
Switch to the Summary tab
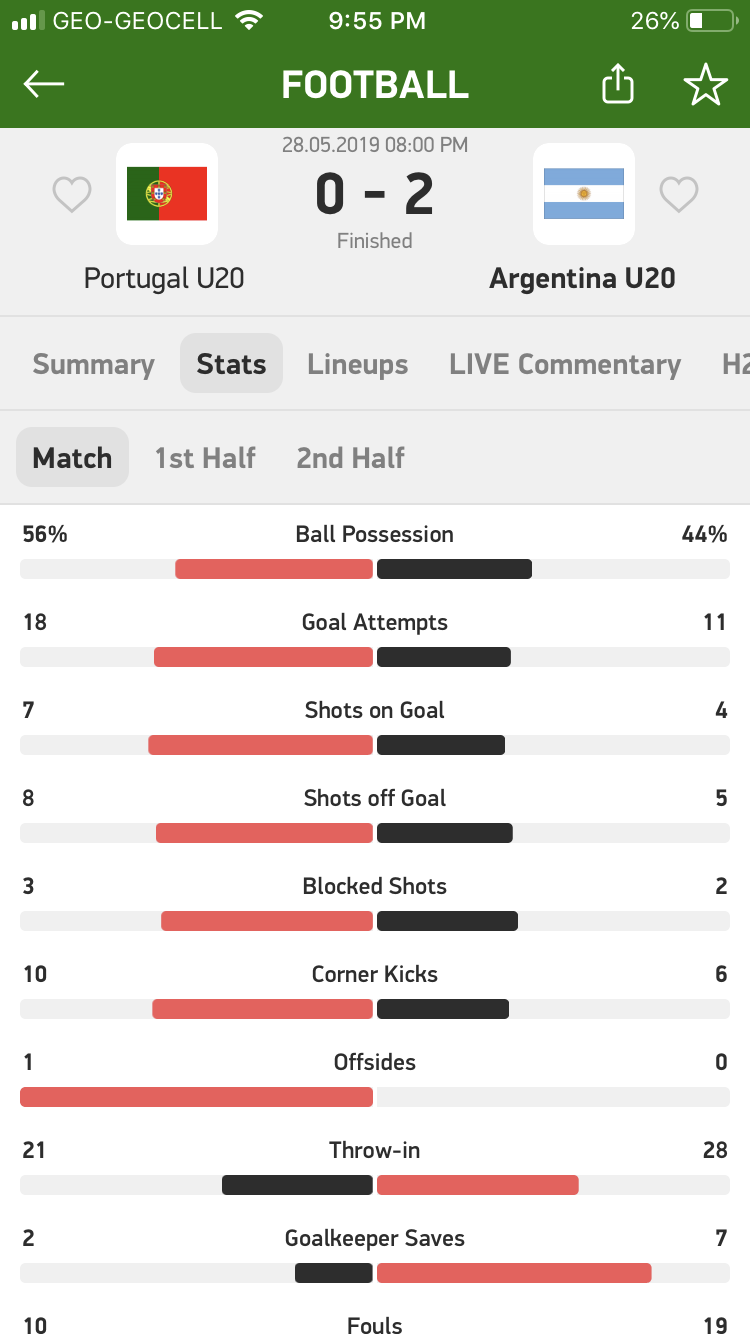93,365
